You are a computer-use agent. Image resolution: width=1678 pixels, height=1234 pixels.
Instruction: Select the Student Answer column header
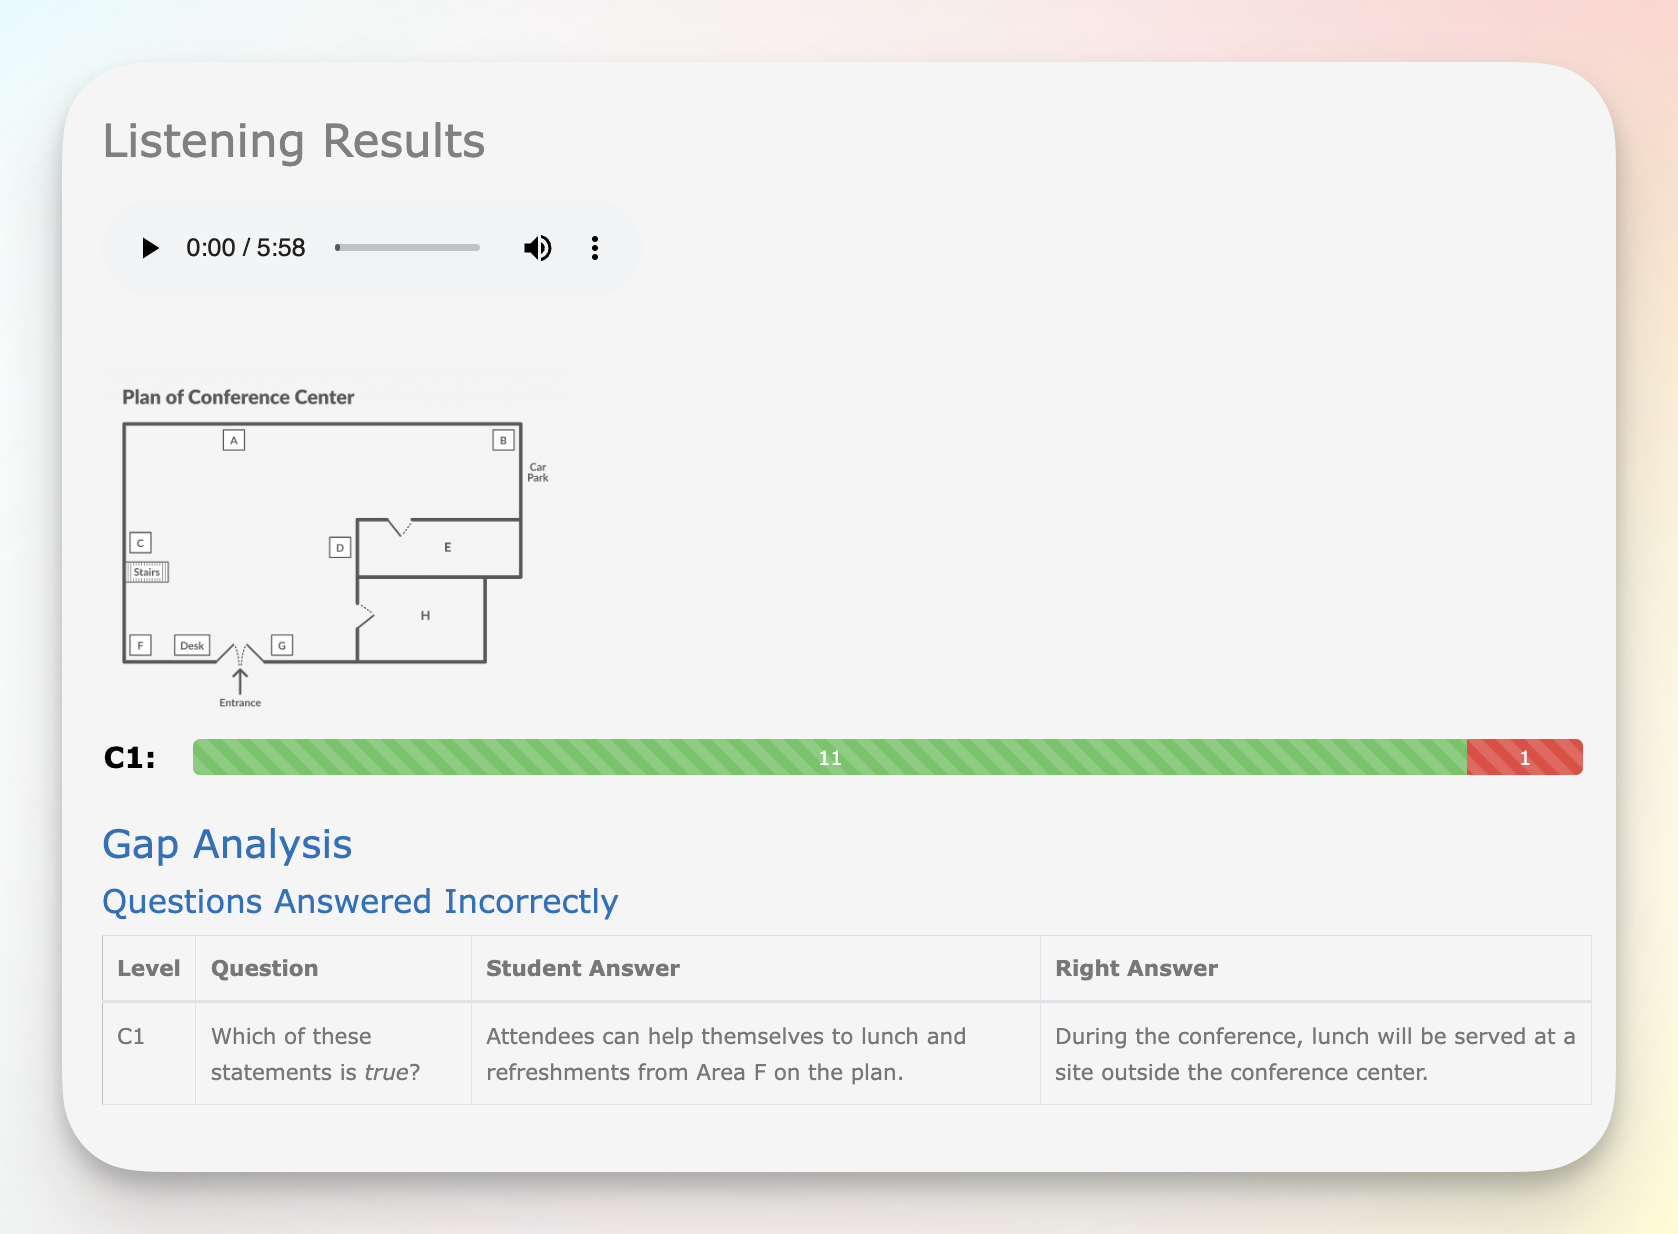(x=582, y=968)
